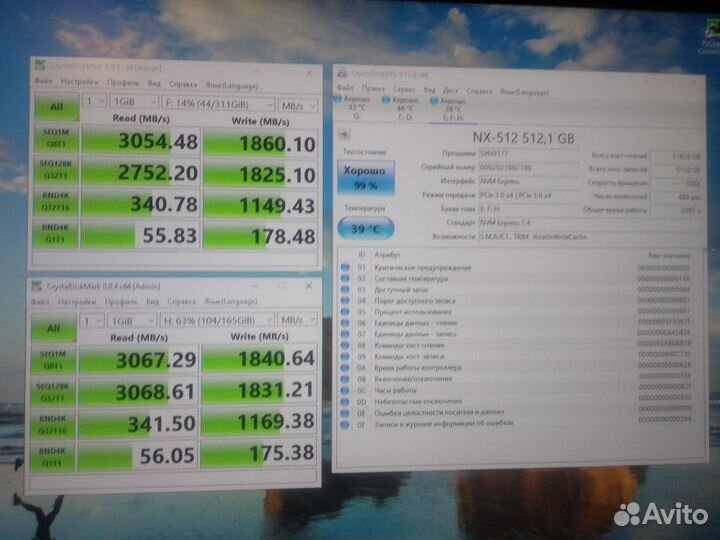Click status icon of attribute 0D Небезопасные отключения
Image resolution: width=720 pixels, height=540 pixels.
(345, 402)
